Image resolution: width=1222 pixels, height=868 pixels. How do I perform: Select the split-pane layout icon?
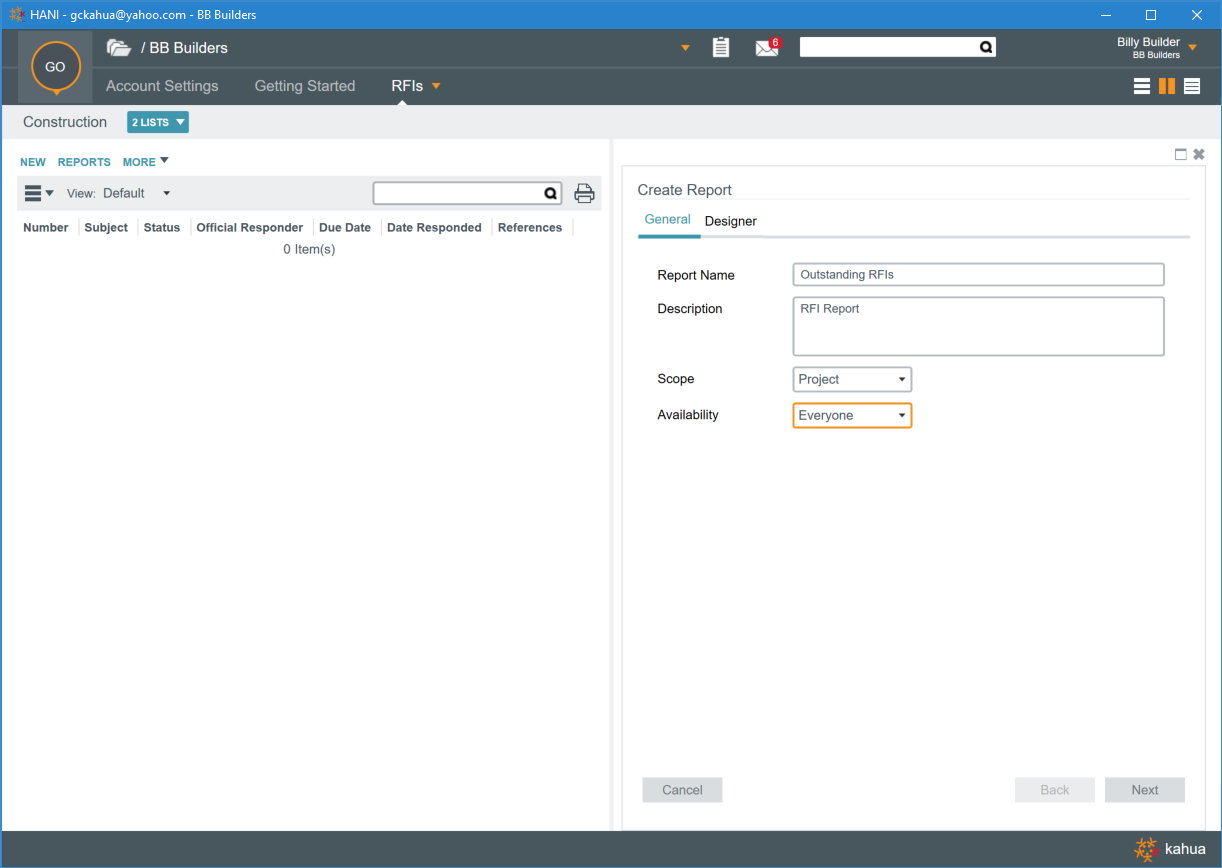pyautogui.click(x=1166, y=86)
